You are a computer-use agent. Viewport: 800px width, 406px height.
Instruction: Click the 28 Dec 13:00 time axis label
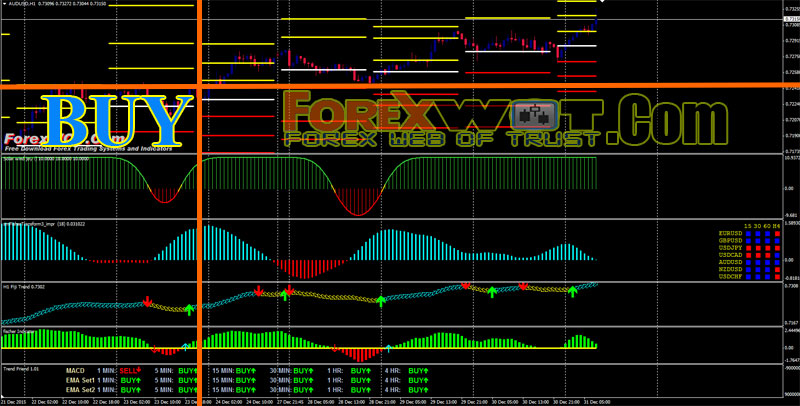[x=353, y=402]
